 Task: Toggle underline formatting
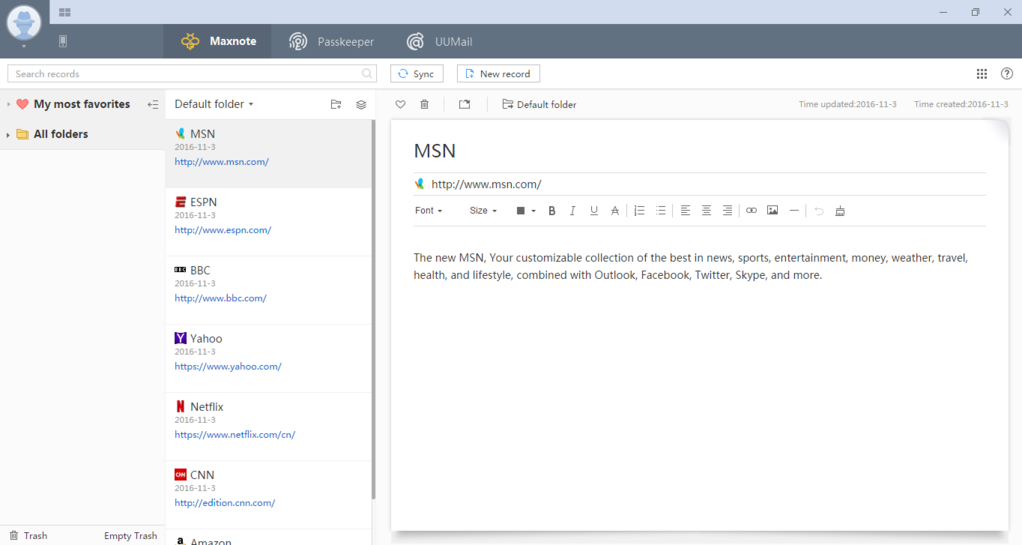(593, 211)
